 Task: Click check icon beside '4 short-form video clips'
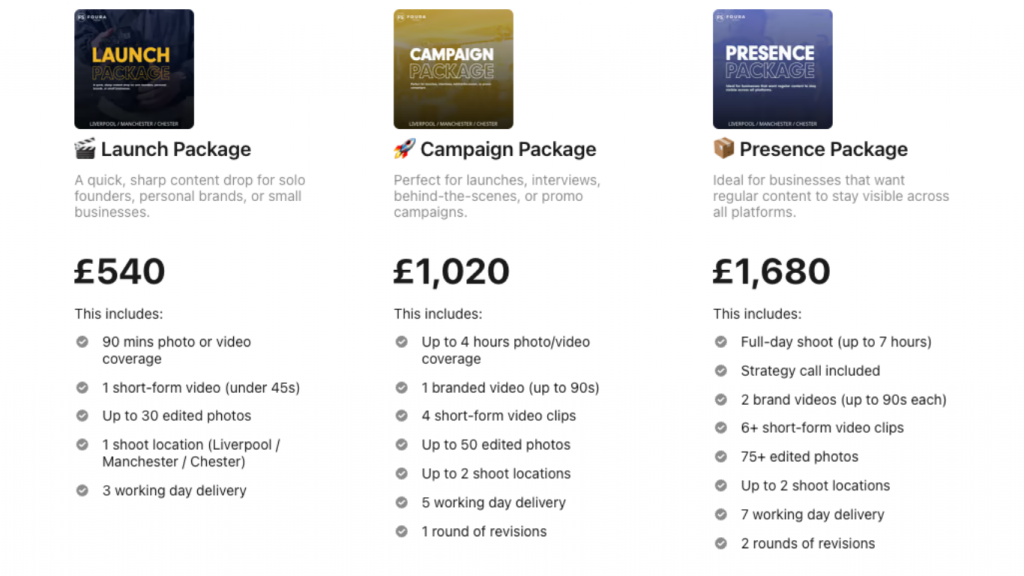click(402, 415)
